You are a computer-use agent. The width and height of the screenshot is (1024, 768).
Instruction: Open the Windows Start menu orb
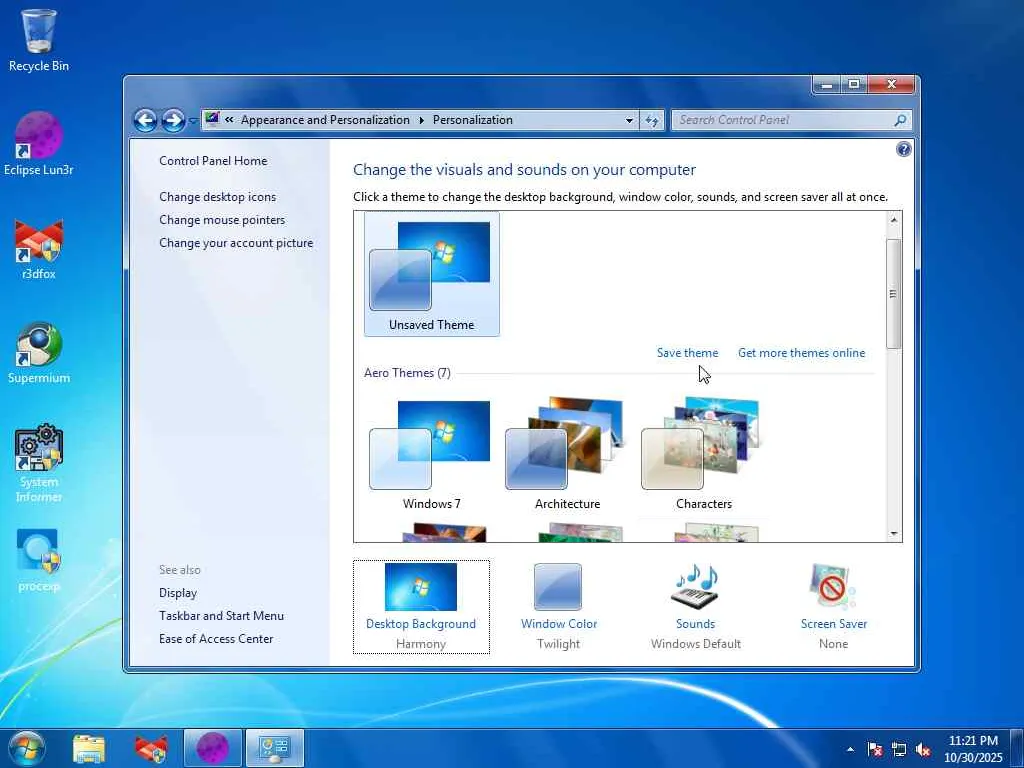(25, 748)
